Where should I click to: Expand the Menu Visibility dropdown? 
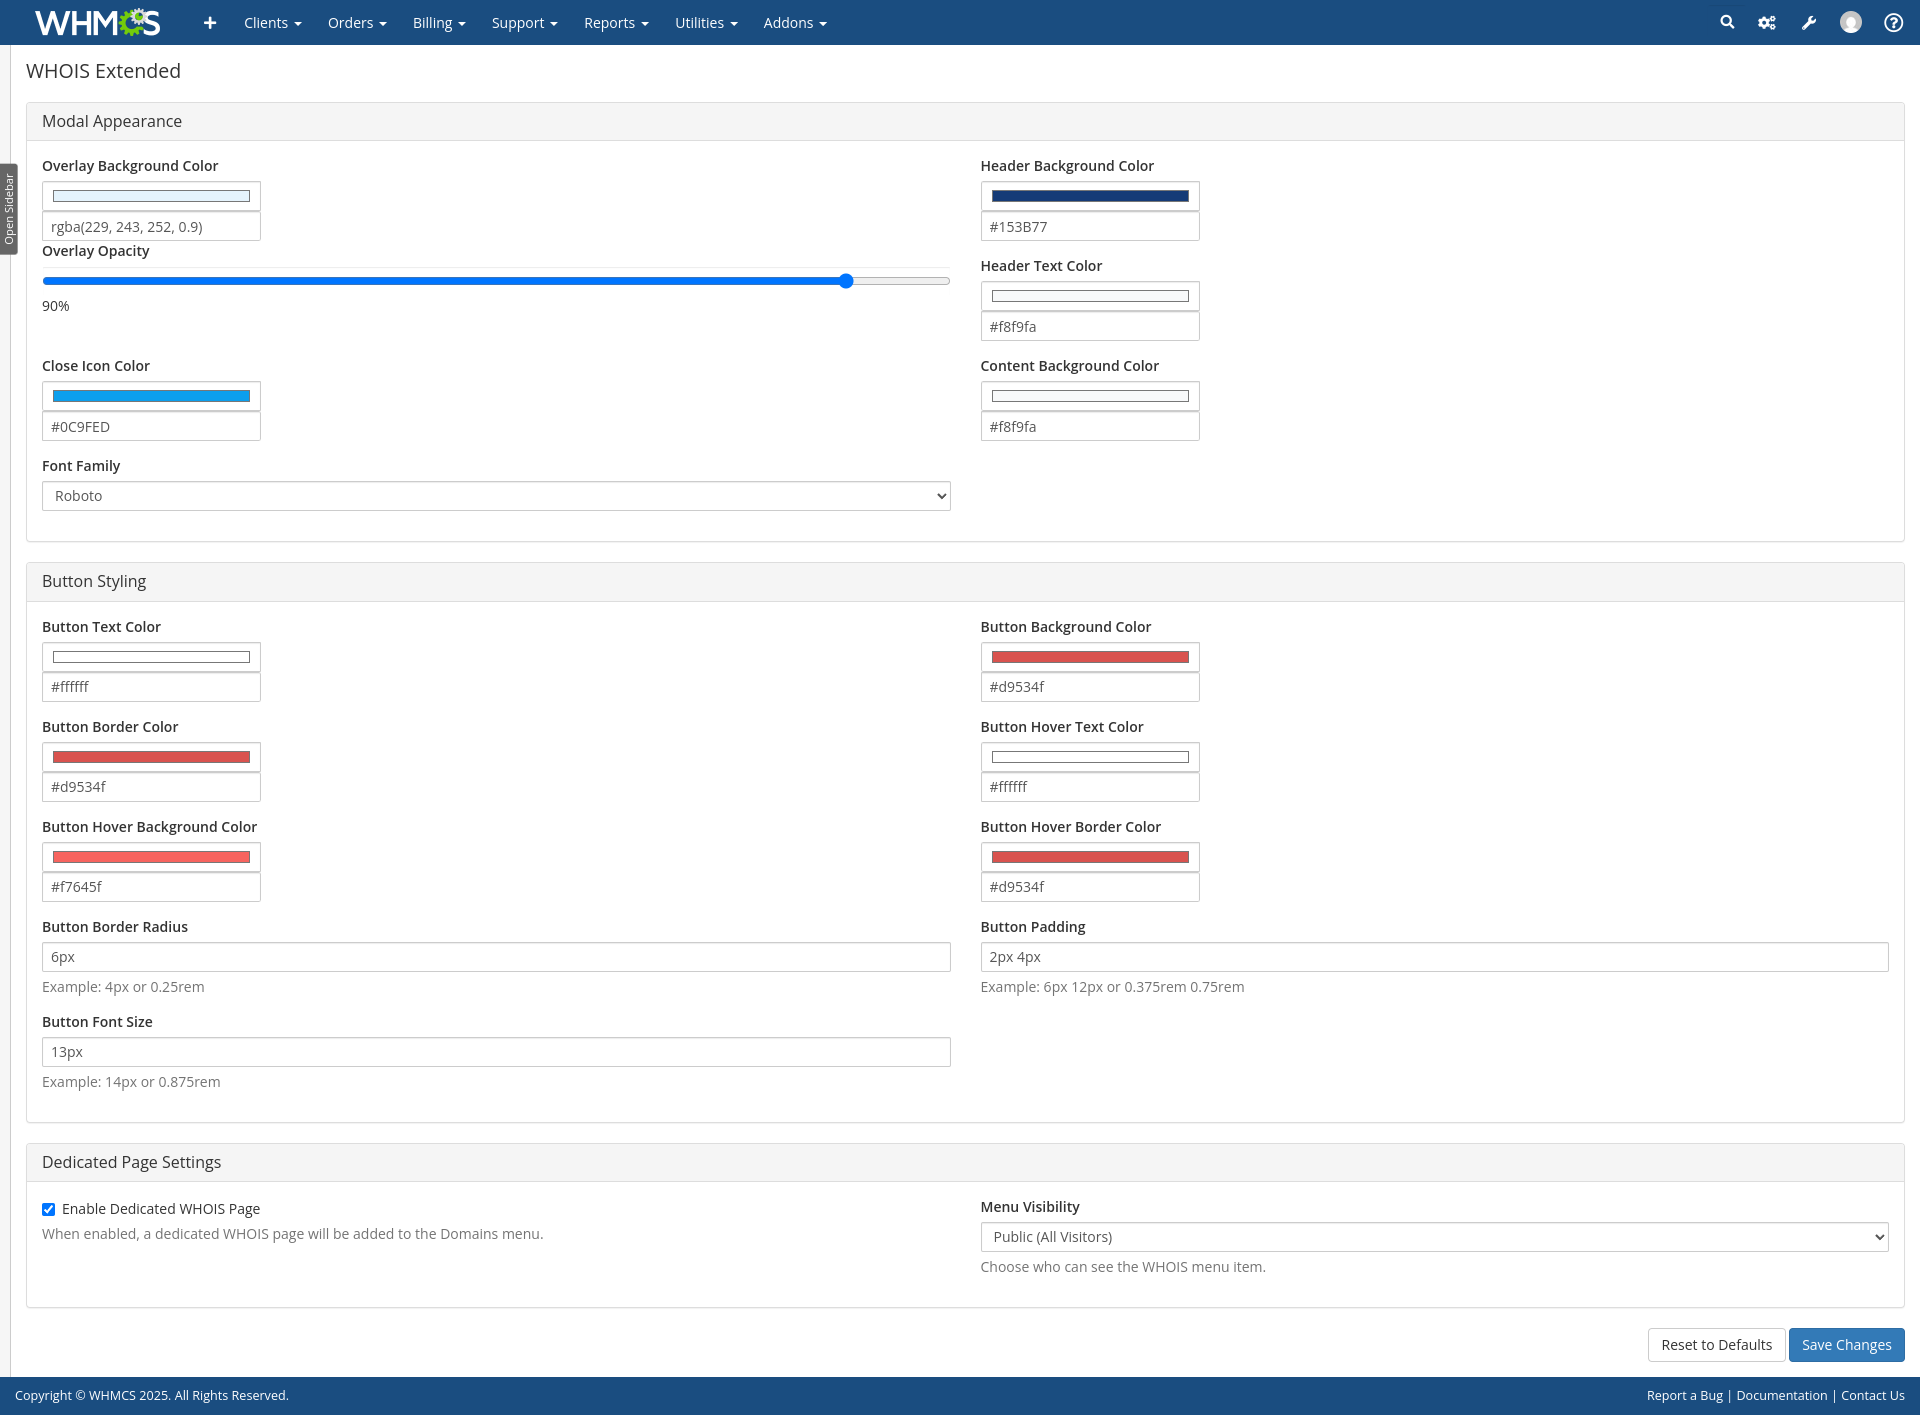coord(1434,1237)
